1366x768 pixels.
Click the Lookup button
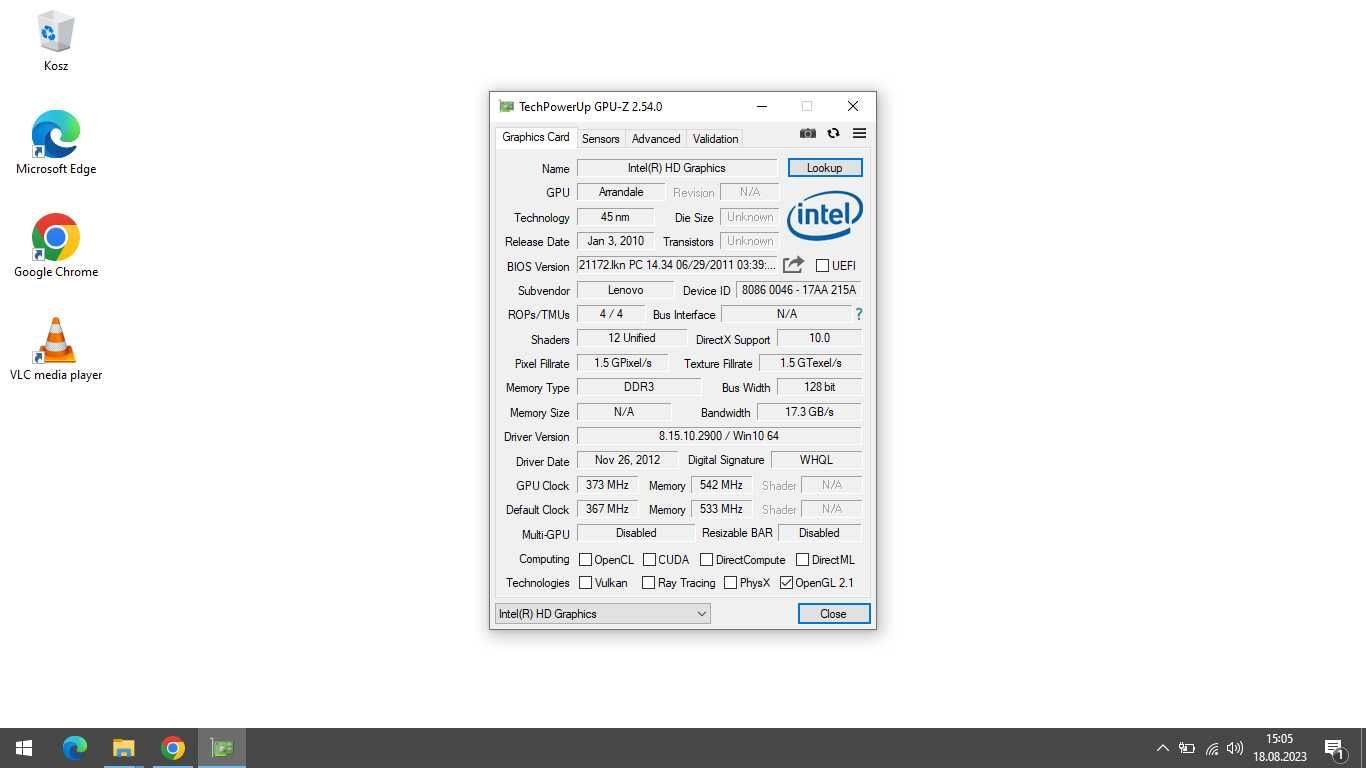point(825,168)
